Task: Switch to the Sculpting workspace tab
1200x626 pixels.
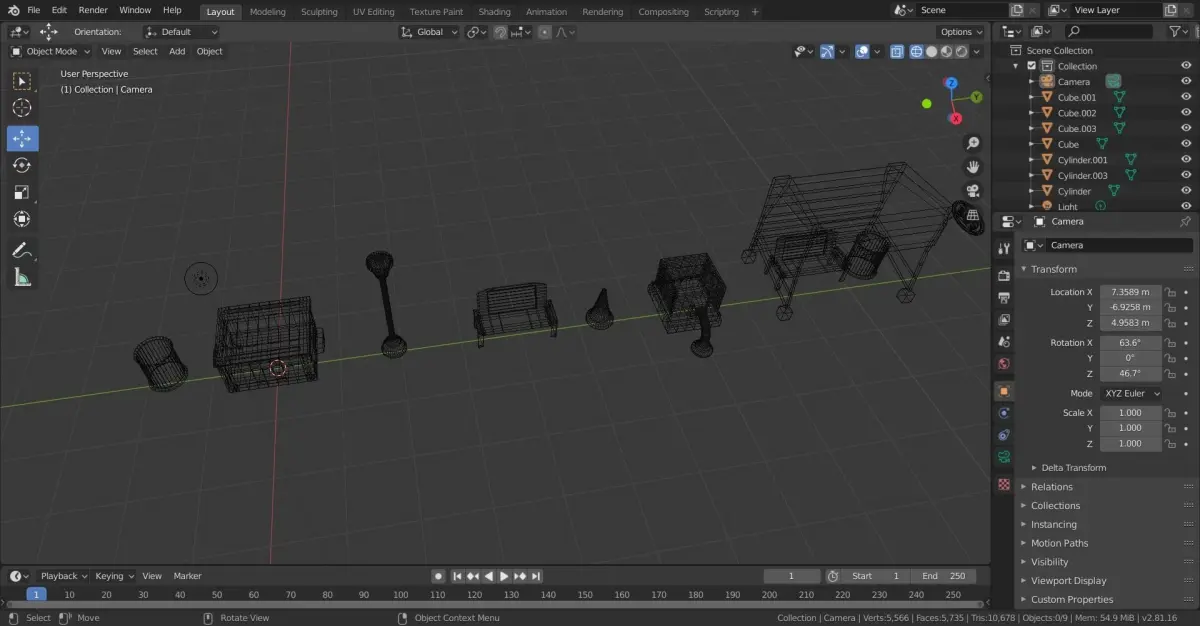Action: (319, 12)
